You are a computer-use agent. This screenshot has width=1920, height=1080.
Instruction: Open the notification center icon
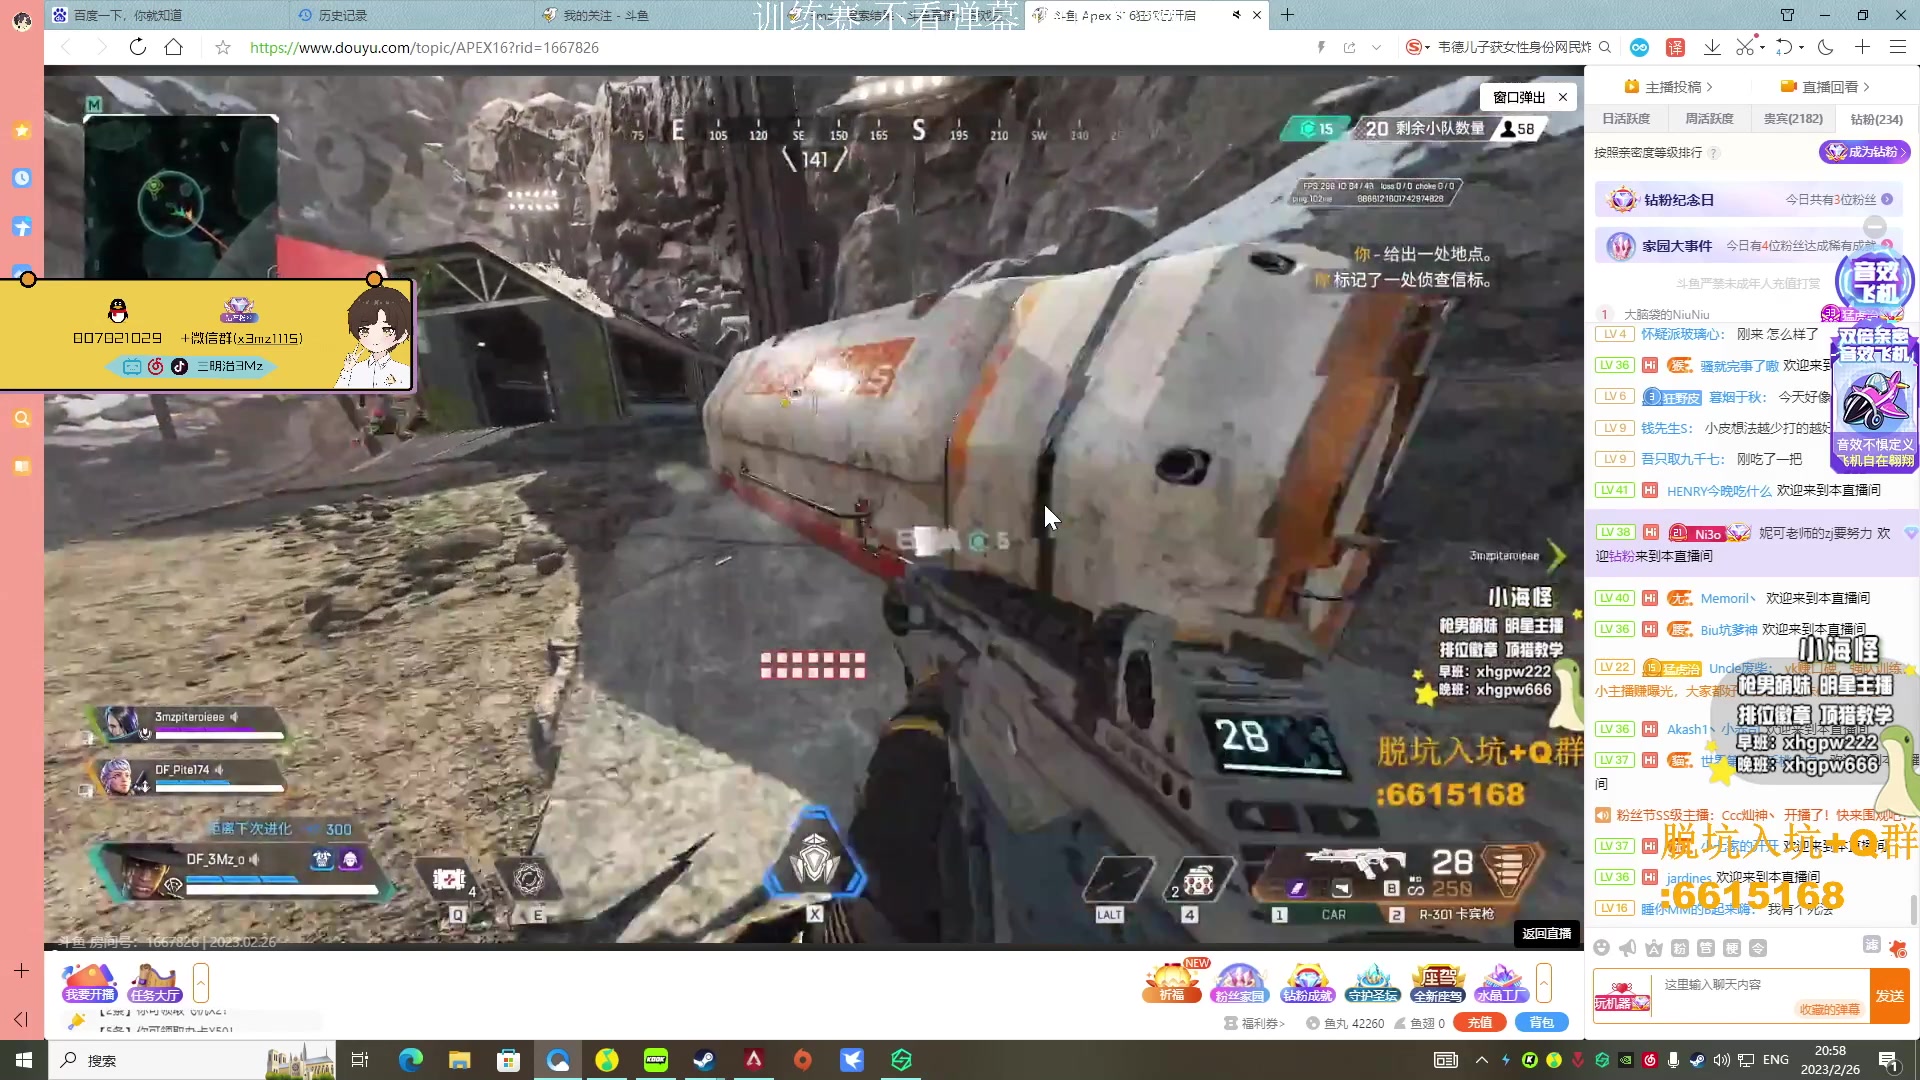[x=1889, y=1060]
